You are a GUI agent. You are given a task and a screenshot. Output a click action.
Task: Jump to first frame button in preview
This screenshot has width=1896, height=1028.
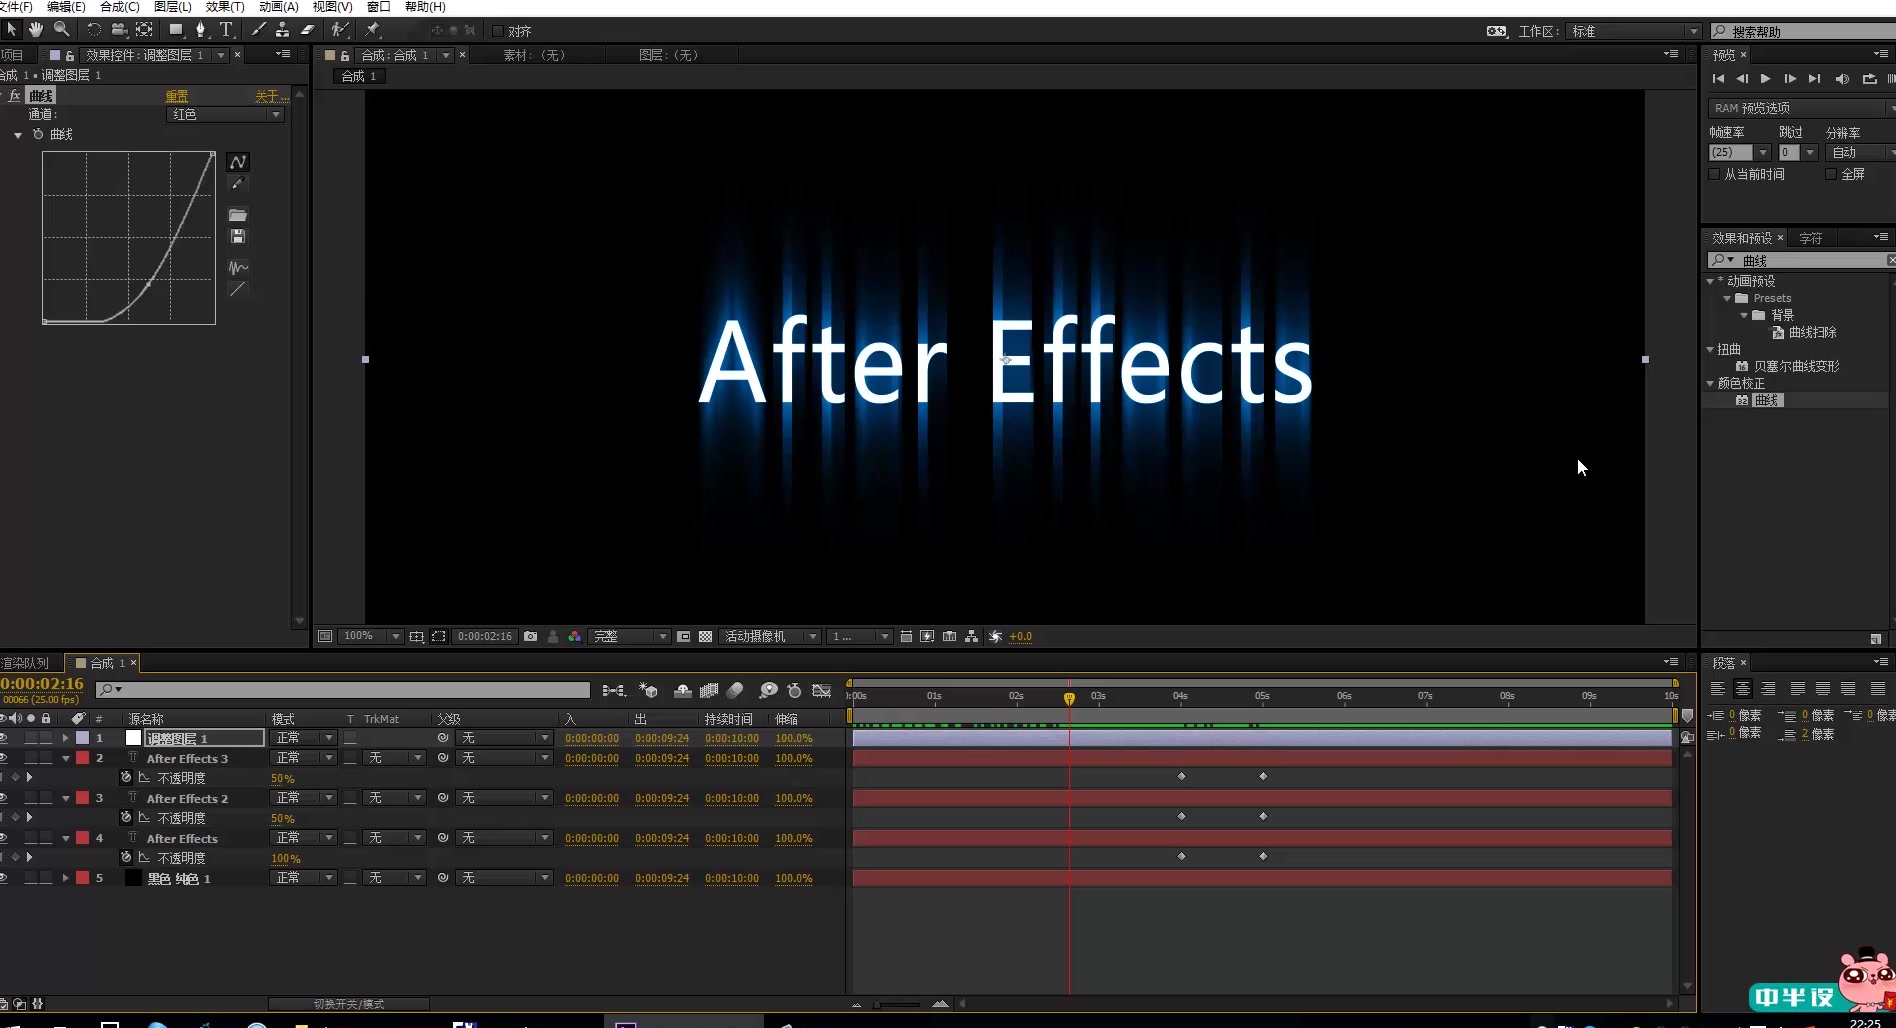click(x=1718, y=78)
